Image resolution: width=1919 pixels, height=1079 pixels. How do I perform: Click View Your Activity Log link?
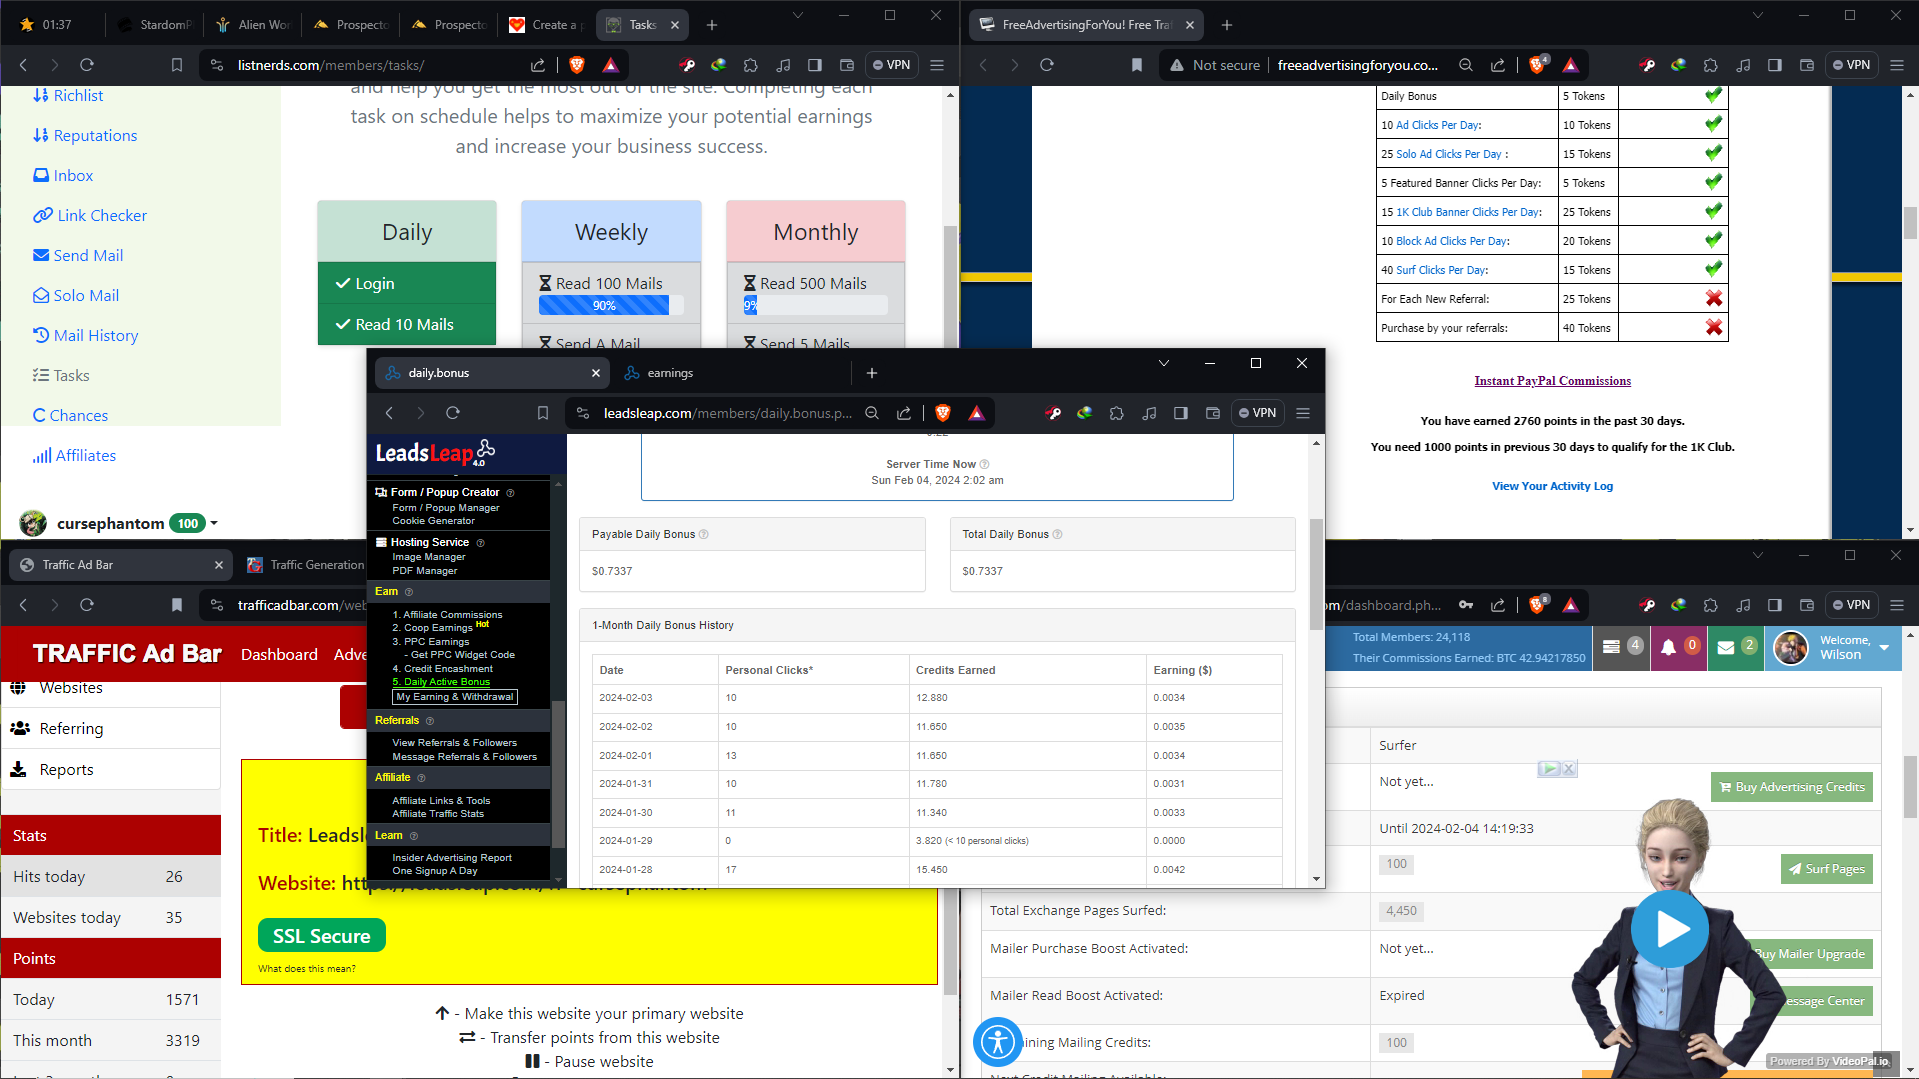click(x=1552, y=486)
